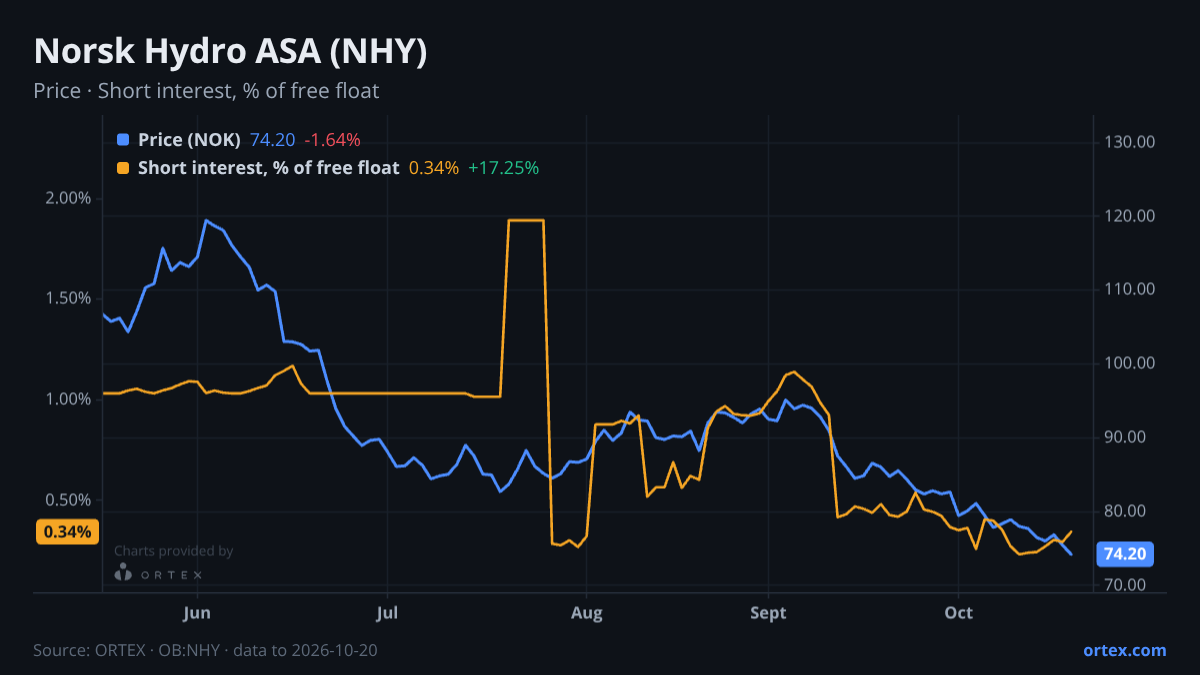Viewport: 1200px width, 675px height.
Task: Click the 0.34% orange axis value badge
Action: [68, 532]
